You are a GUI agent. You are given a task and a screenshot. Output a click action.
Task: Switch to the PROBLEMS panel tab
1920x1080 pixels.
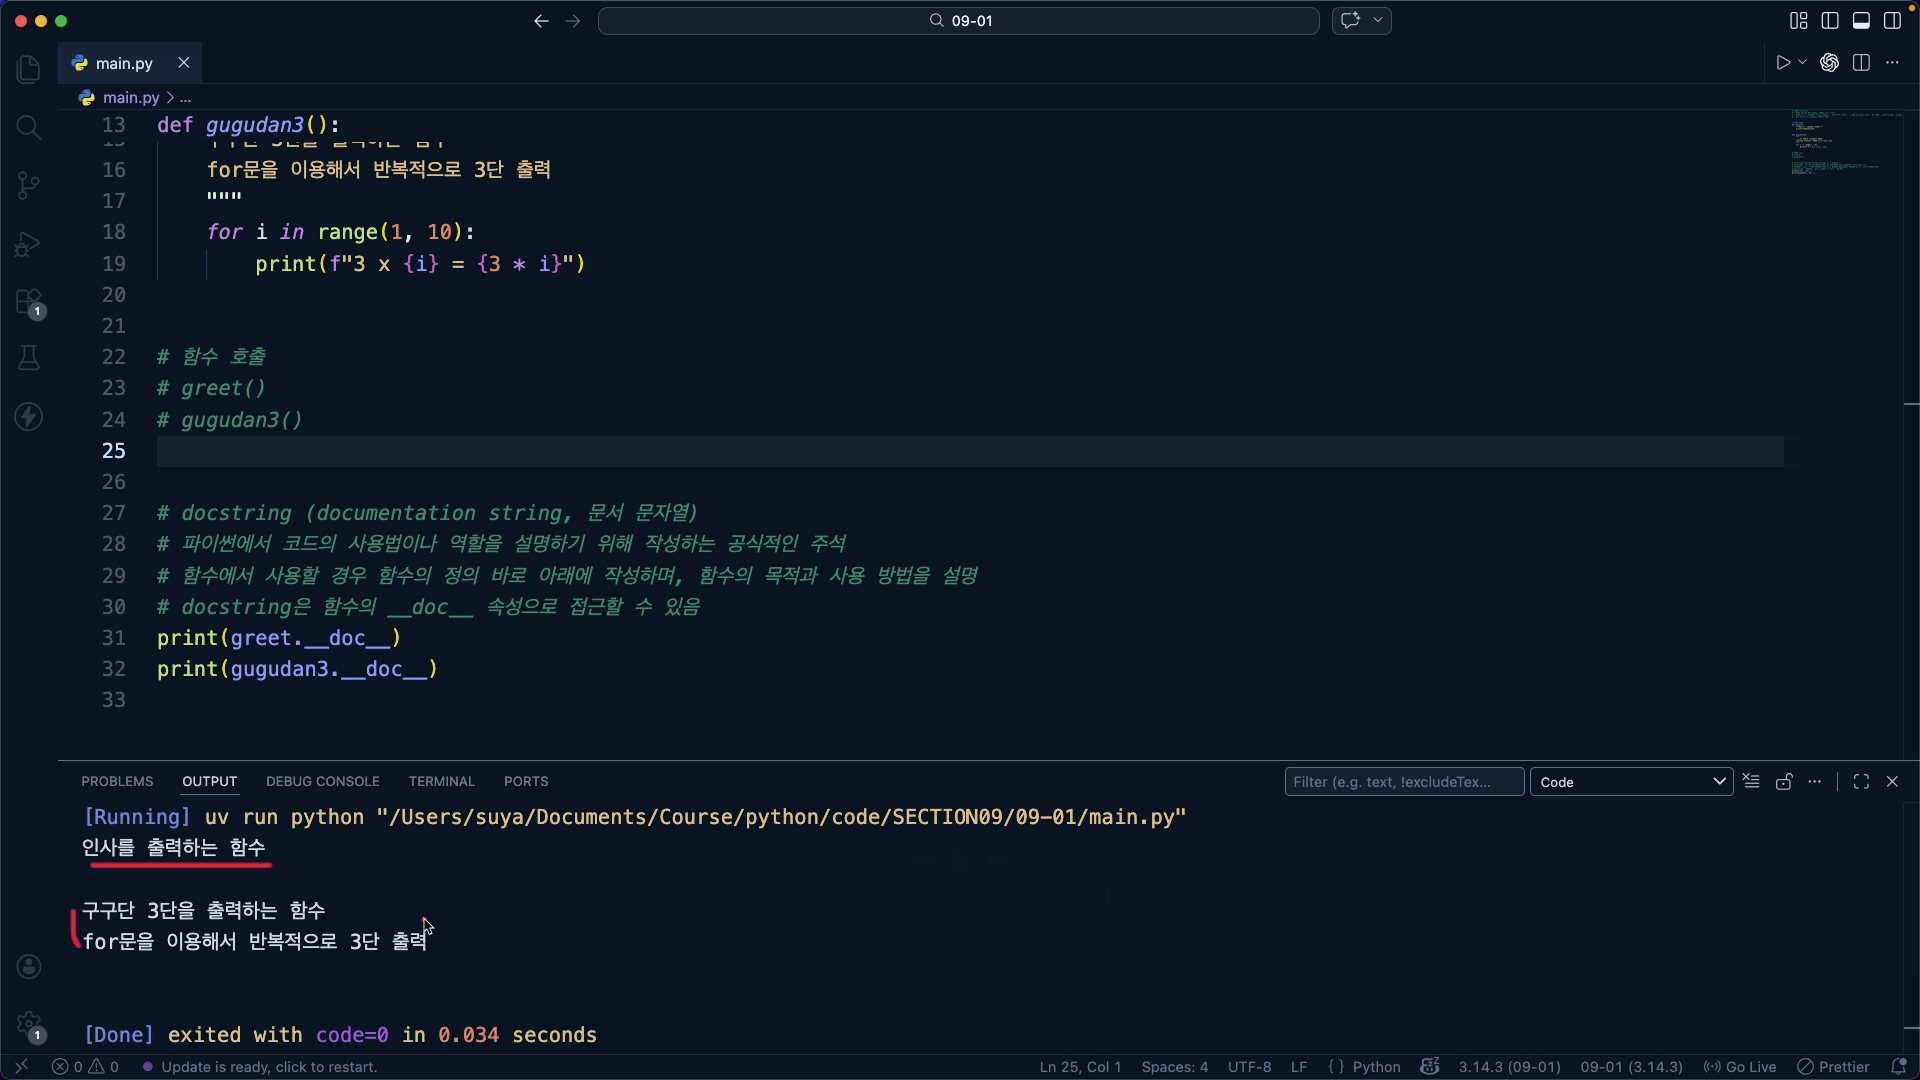(117, 782)
